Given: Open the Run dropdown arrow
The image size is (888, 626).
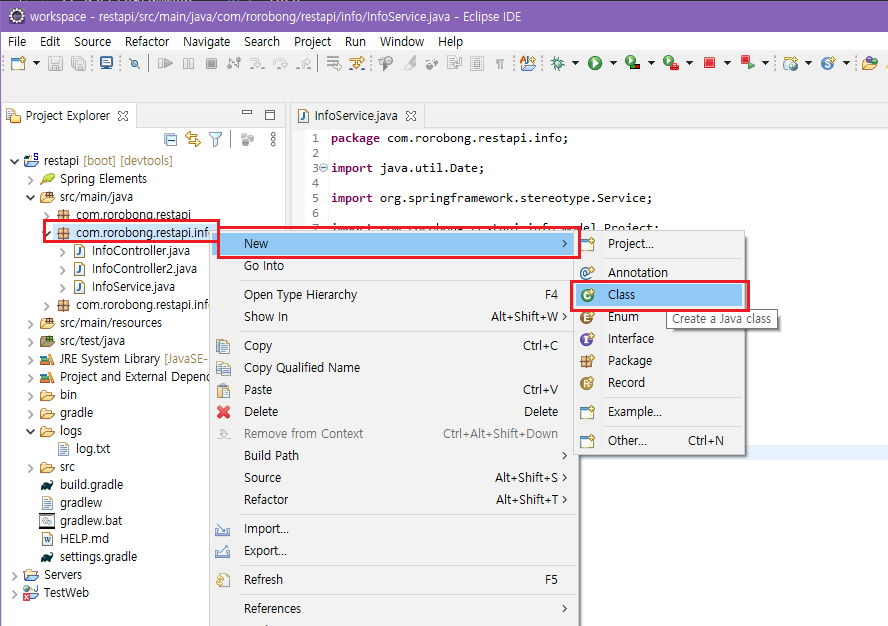Looking at the screenshot, I should (613, 63).
